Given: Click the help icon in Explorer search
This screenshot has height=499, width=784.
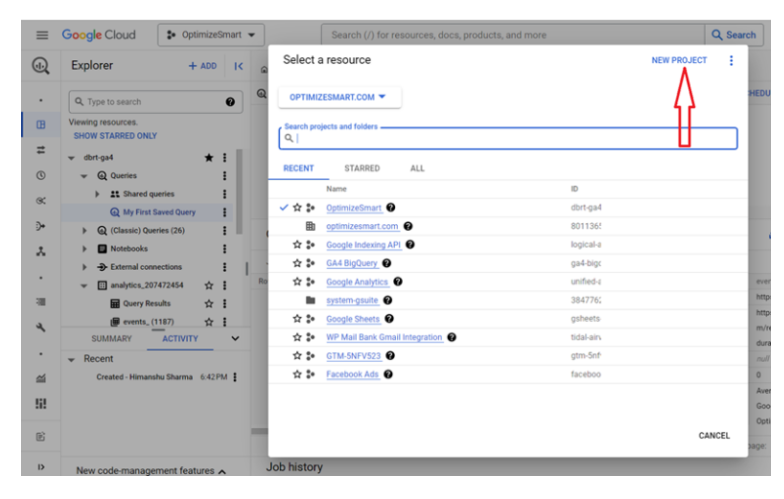Looking at the screenshot, I should coord(230,102).
